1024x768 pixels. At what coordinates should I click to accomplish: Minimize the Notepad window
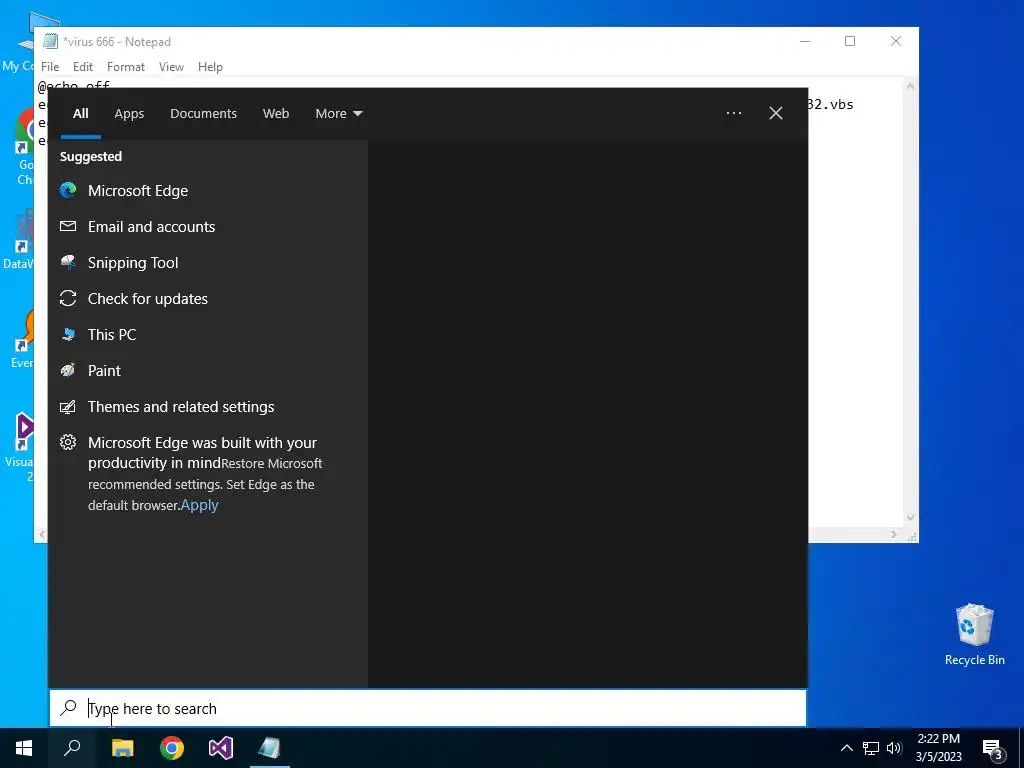click(805, 41)
